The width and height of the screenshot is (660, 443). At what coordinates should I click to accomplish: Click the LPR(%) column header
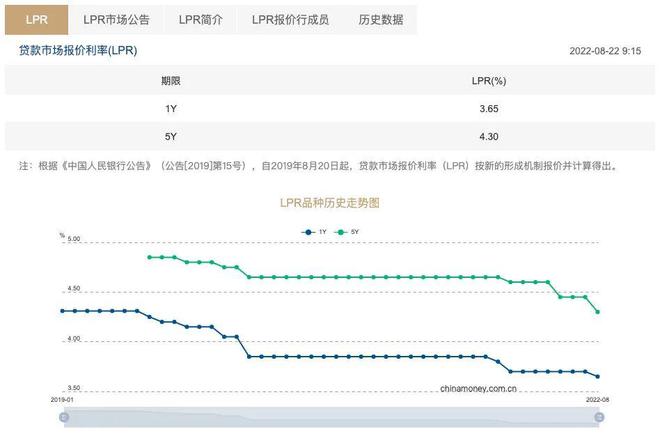pyautogui.click(x=489, y=81)
